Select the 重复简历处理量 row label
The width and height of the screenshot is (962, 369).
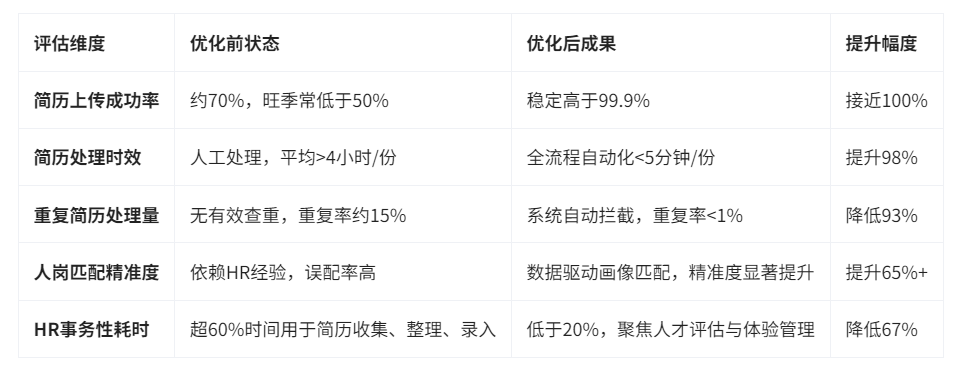(x=96, y=215)
